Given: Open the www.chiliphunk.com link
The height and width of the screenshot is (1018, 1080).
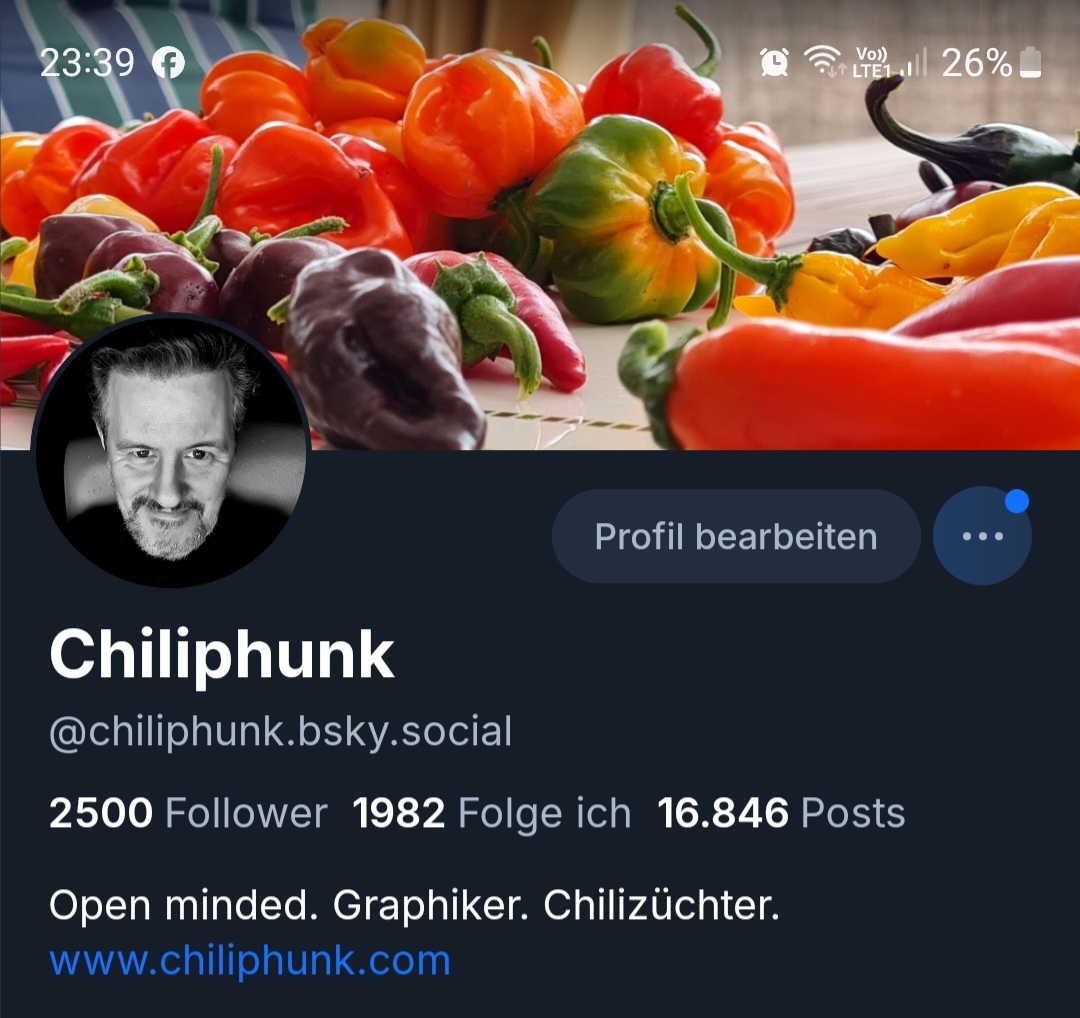Looking at the screenshot, I should [250, 960].
